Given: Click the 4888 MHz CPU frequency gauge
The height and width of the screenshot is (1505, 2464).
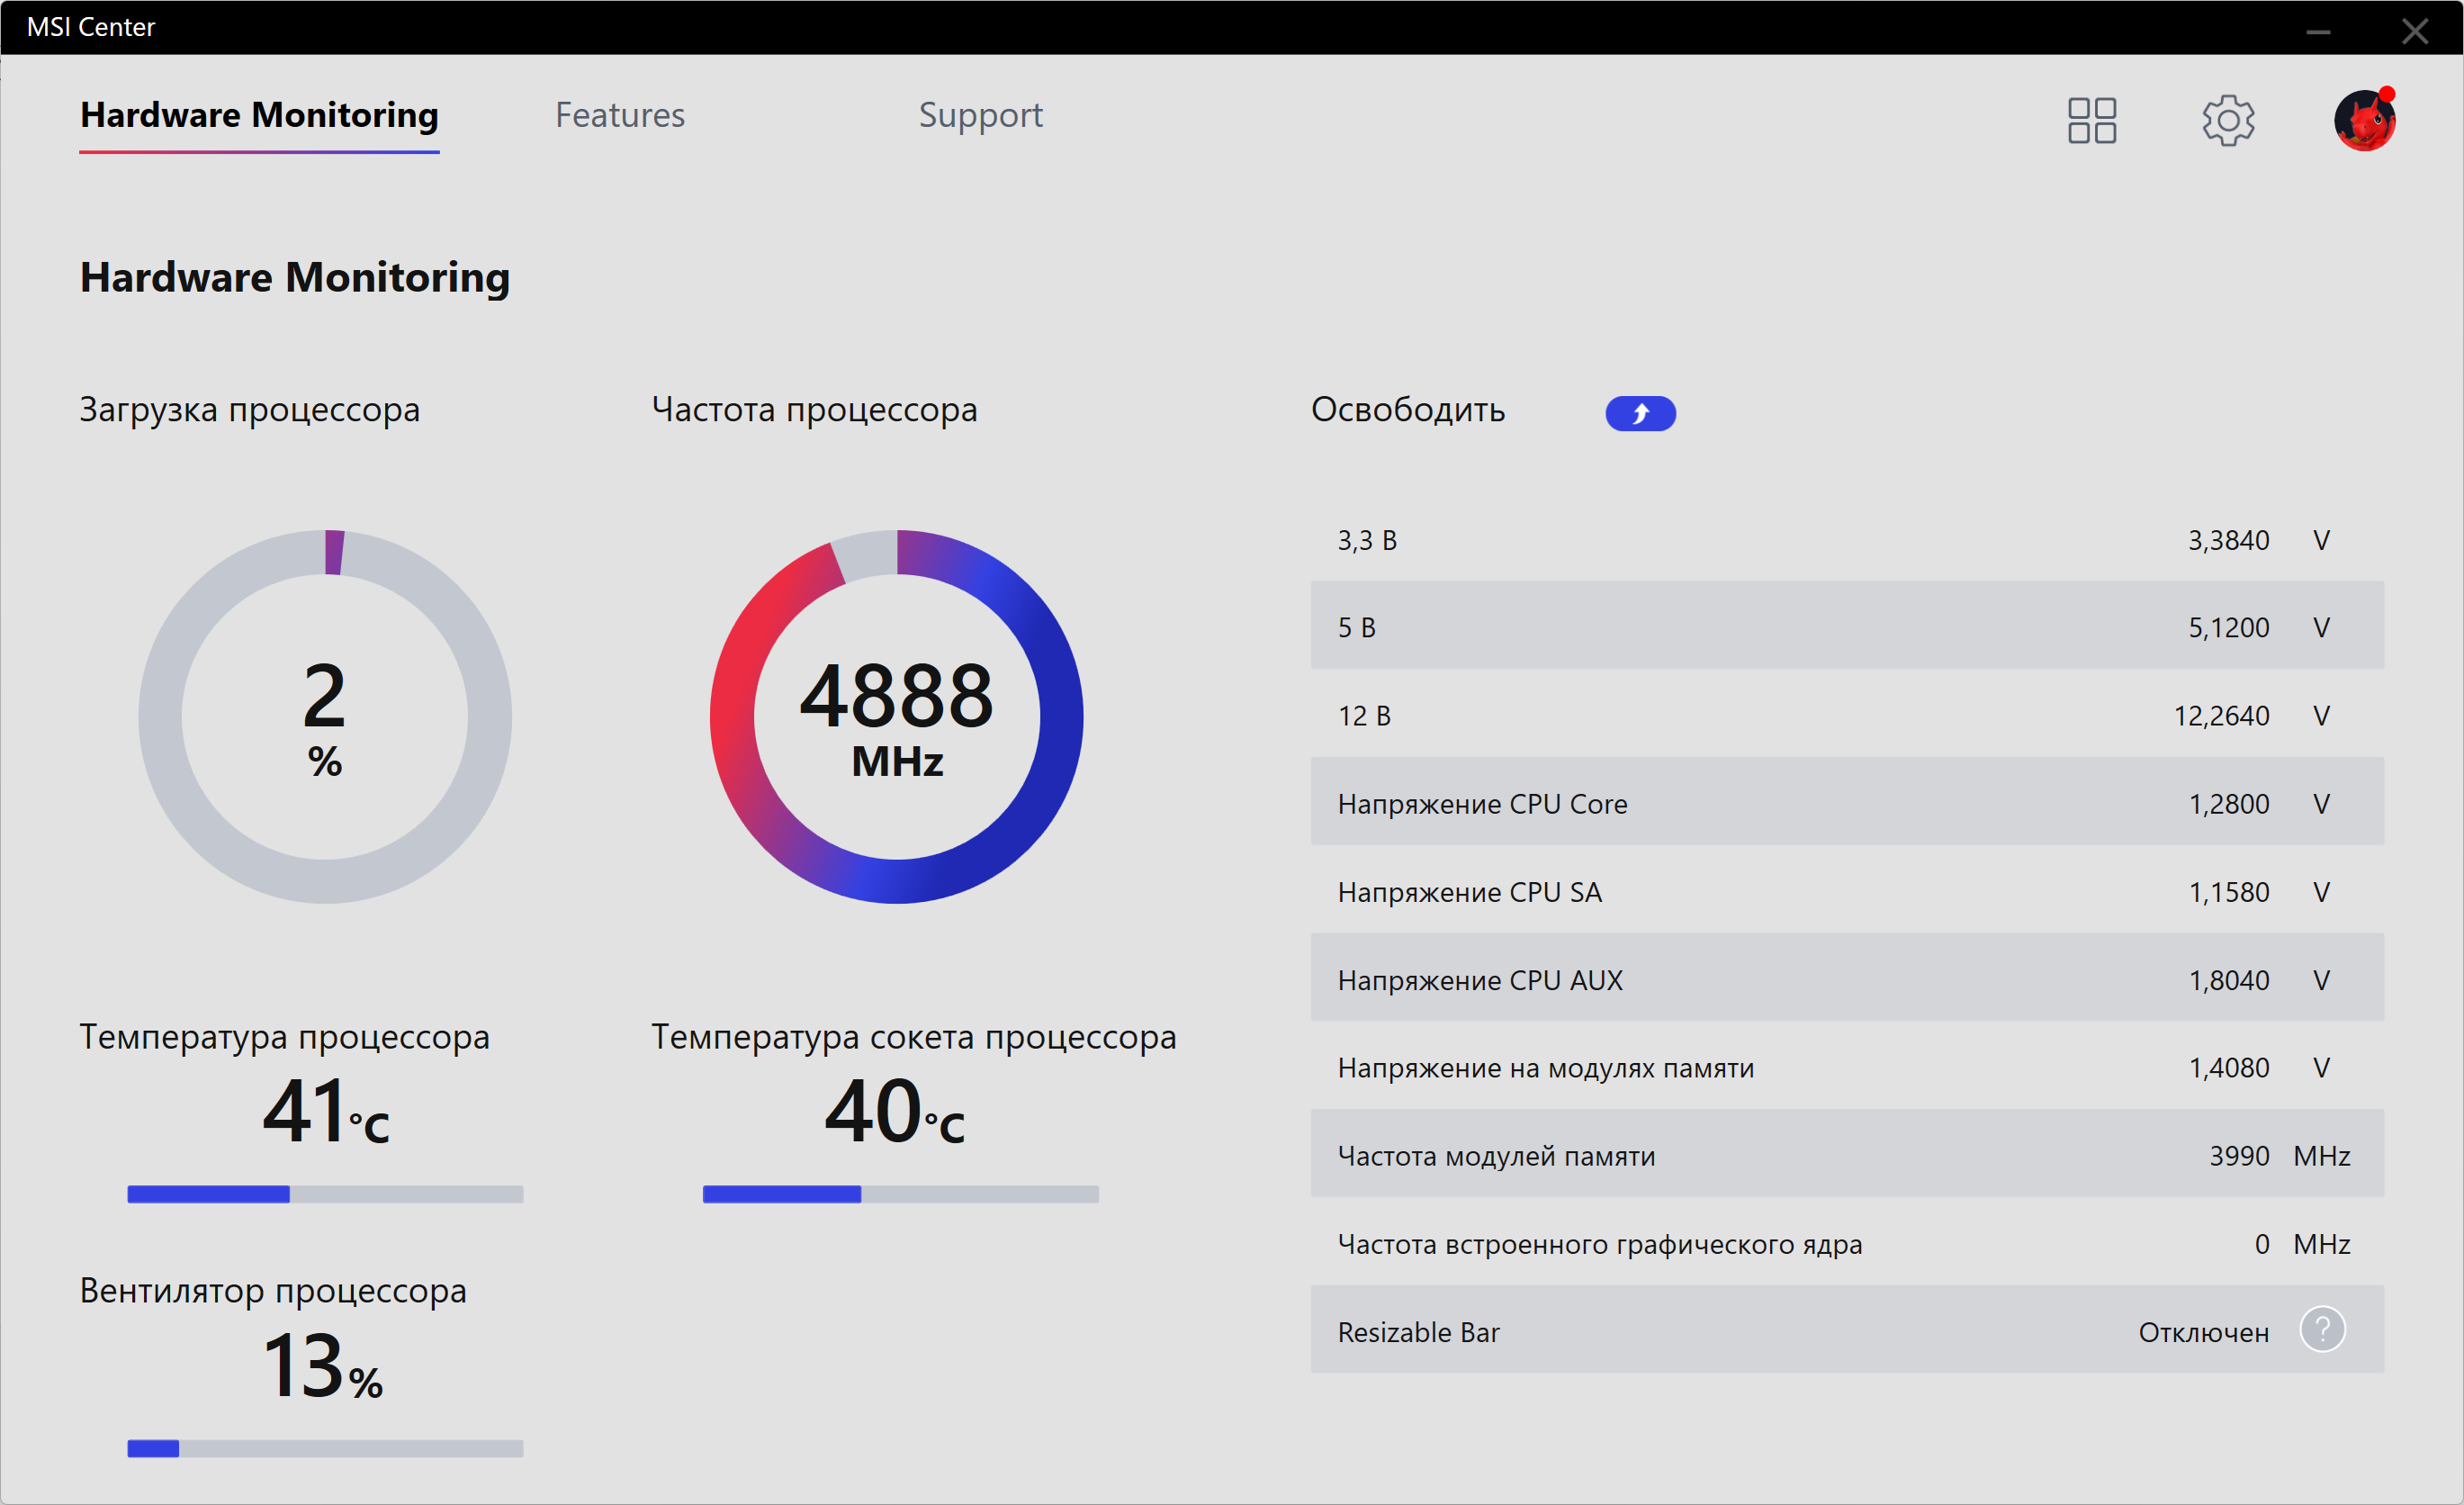Looking at the screenshot, I should coord(896,716).
